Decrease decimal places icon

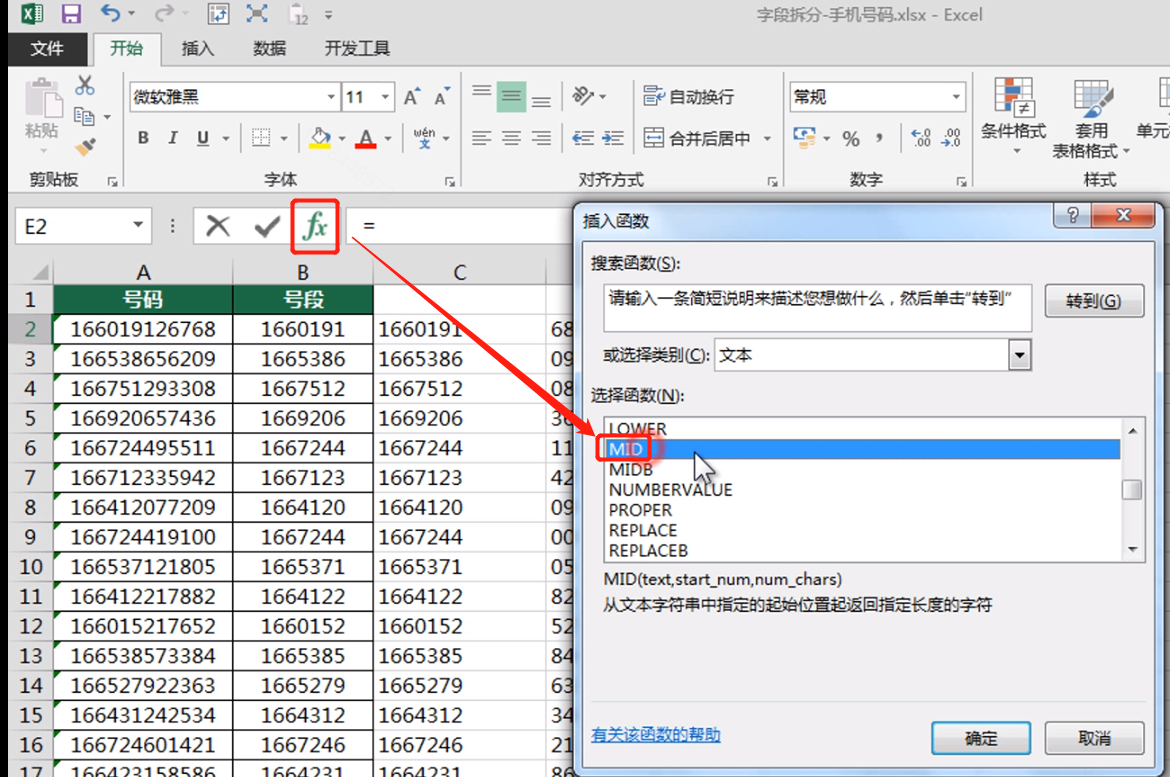pos(951,138)
